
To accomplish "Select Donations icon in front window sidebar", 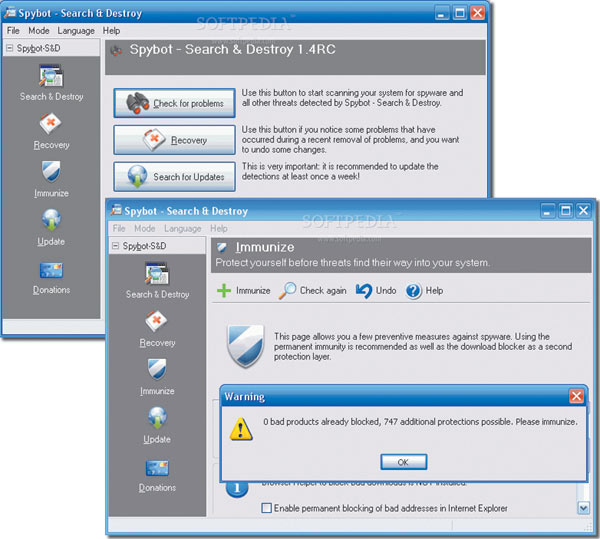I will pyautogui.click(x=157, y=468).
